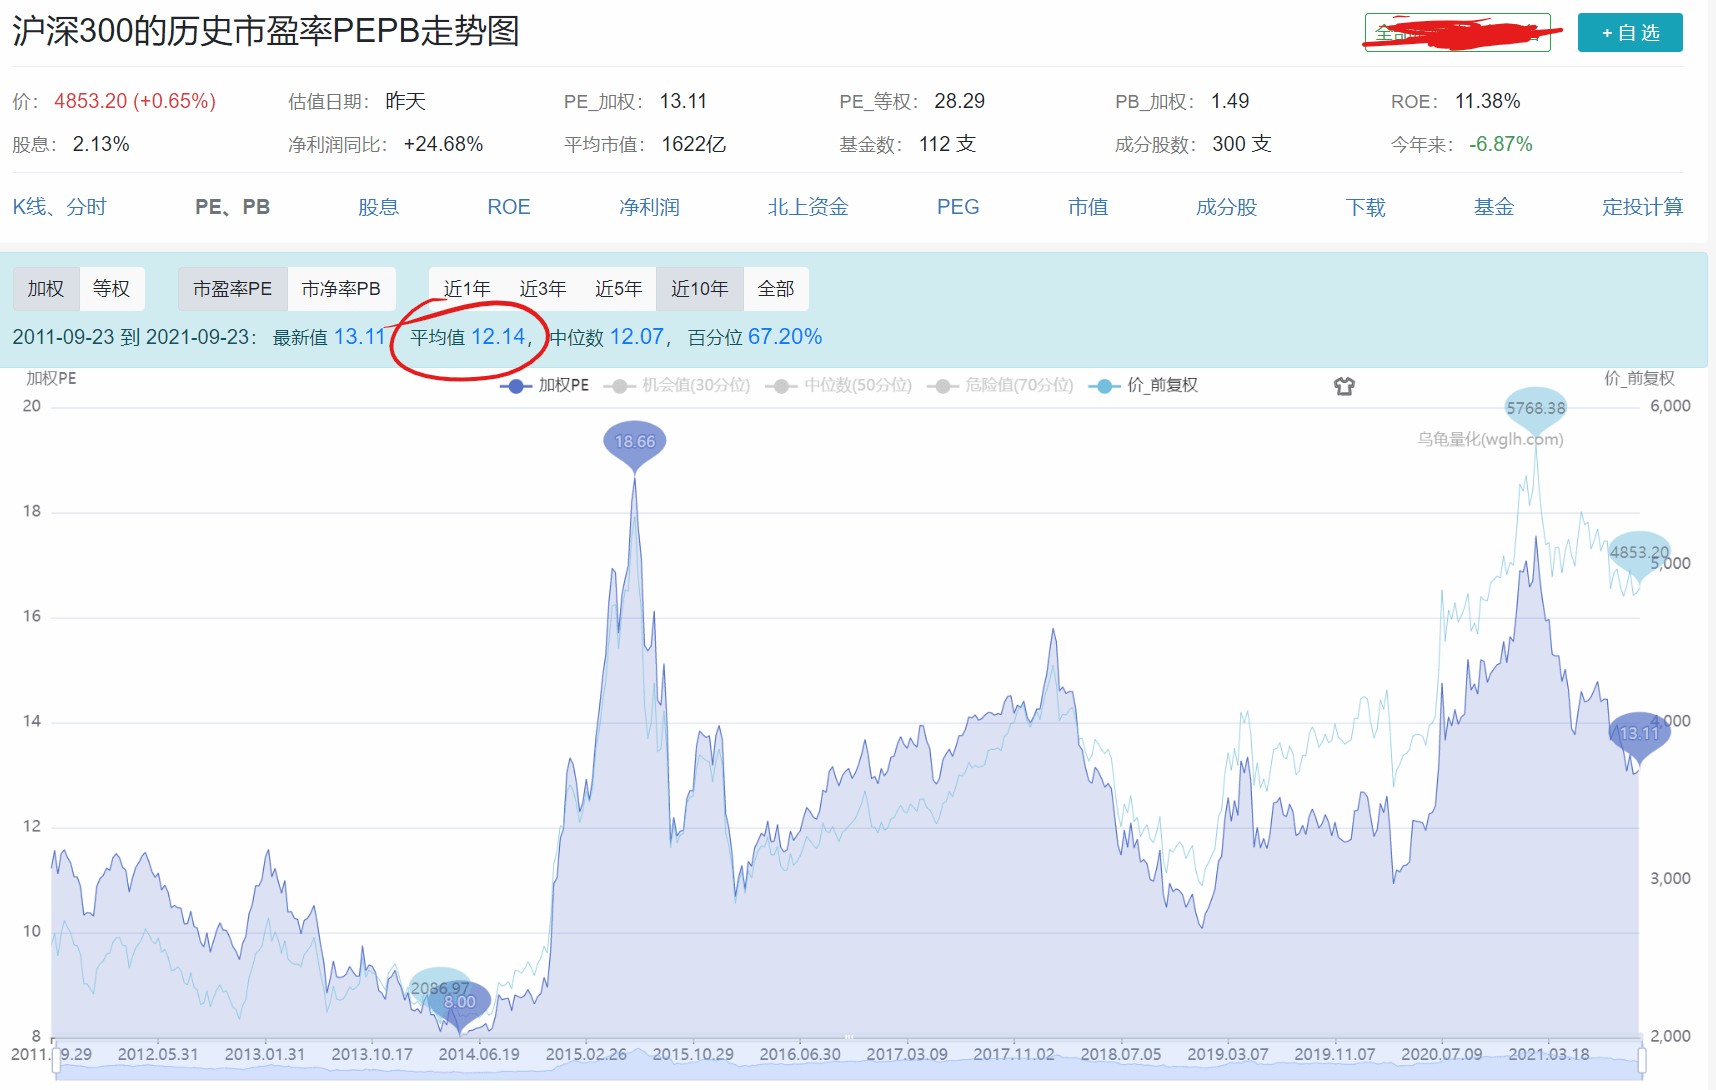The height and width of the screenshot is (1090, 1716).
Task: Select the 市净率PB metric
Action: pyautogui.click(x=341, y=289)
